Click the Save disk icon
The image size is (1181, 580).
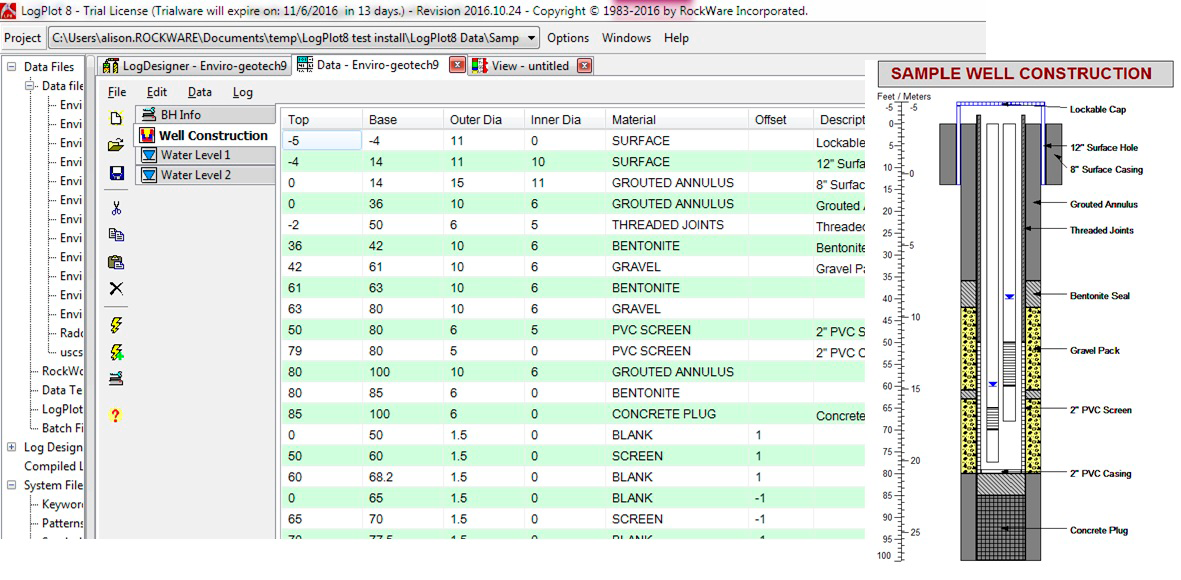[x=116, y=174]
